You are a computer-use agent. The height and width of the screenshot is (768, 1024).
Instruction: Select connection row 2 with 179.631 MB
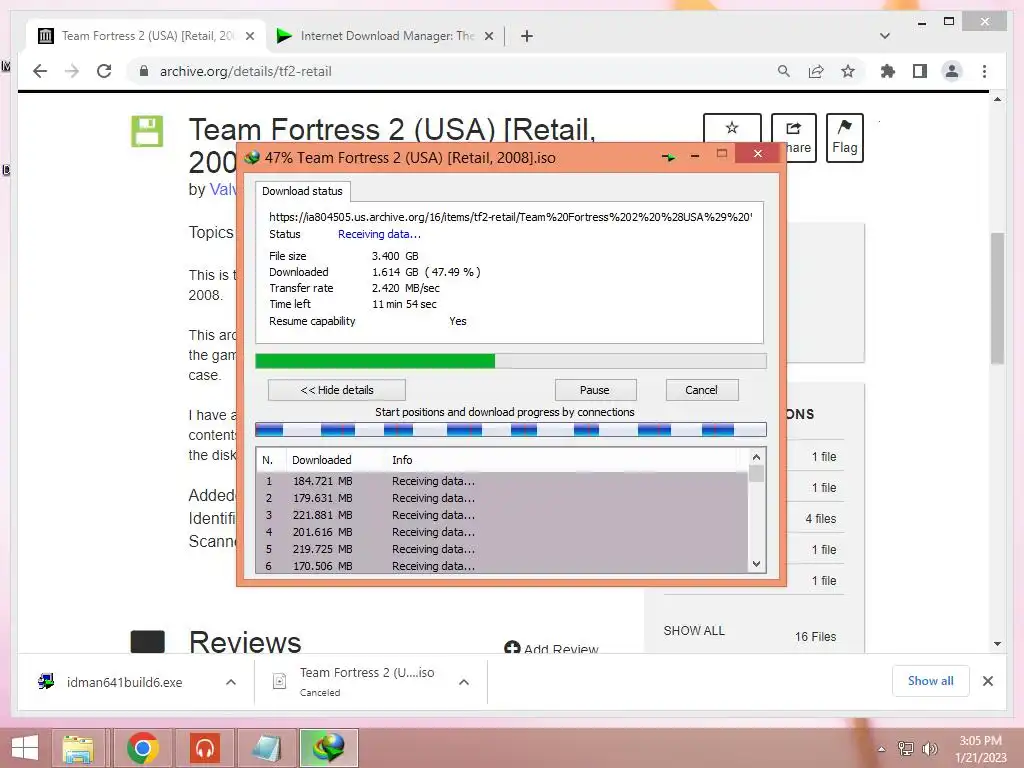point(502,498)
